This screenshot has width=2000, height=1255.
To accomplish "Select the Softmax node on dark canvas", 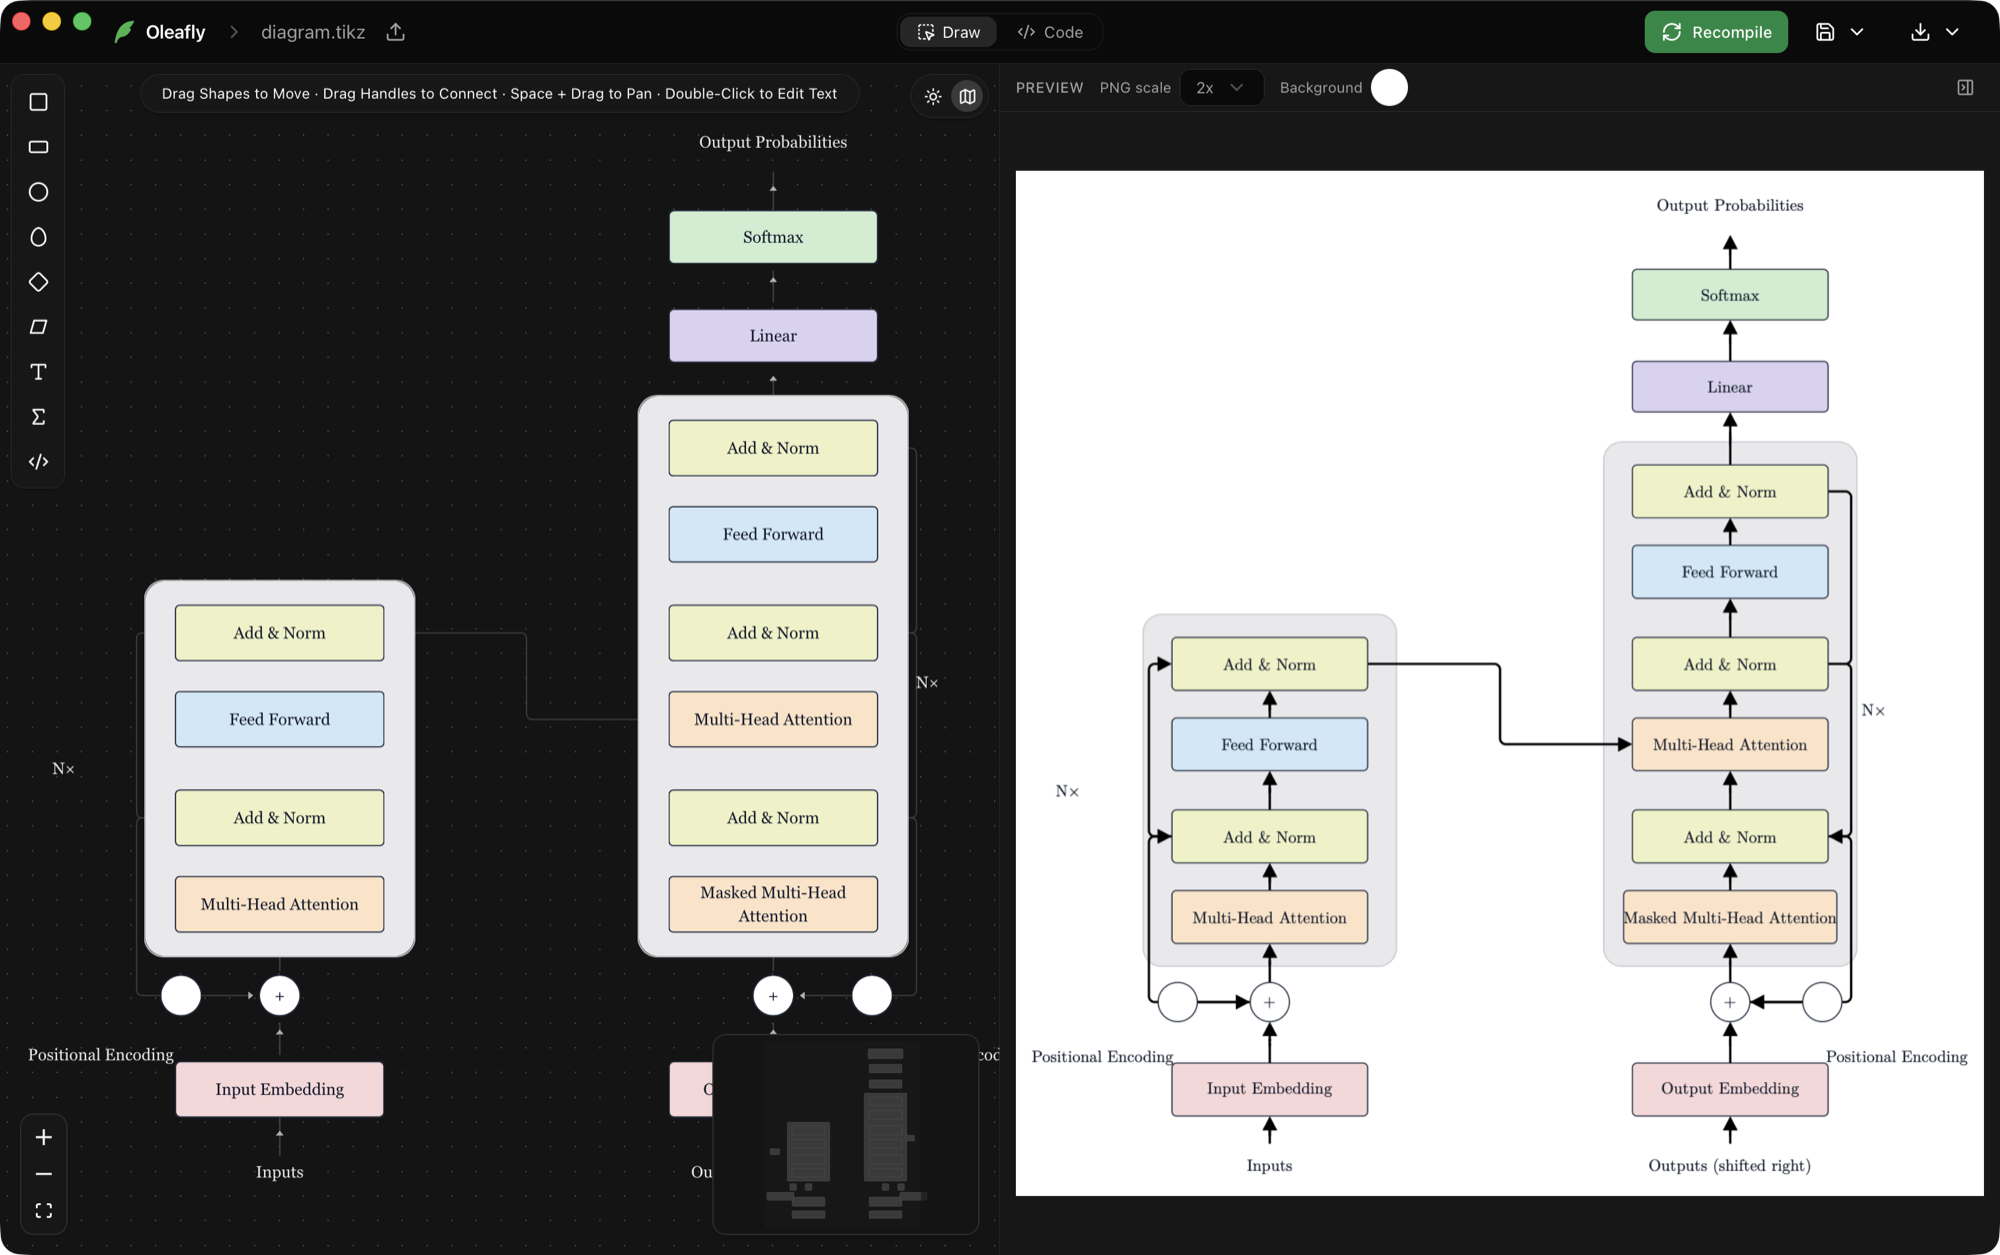I will point(773,237).
